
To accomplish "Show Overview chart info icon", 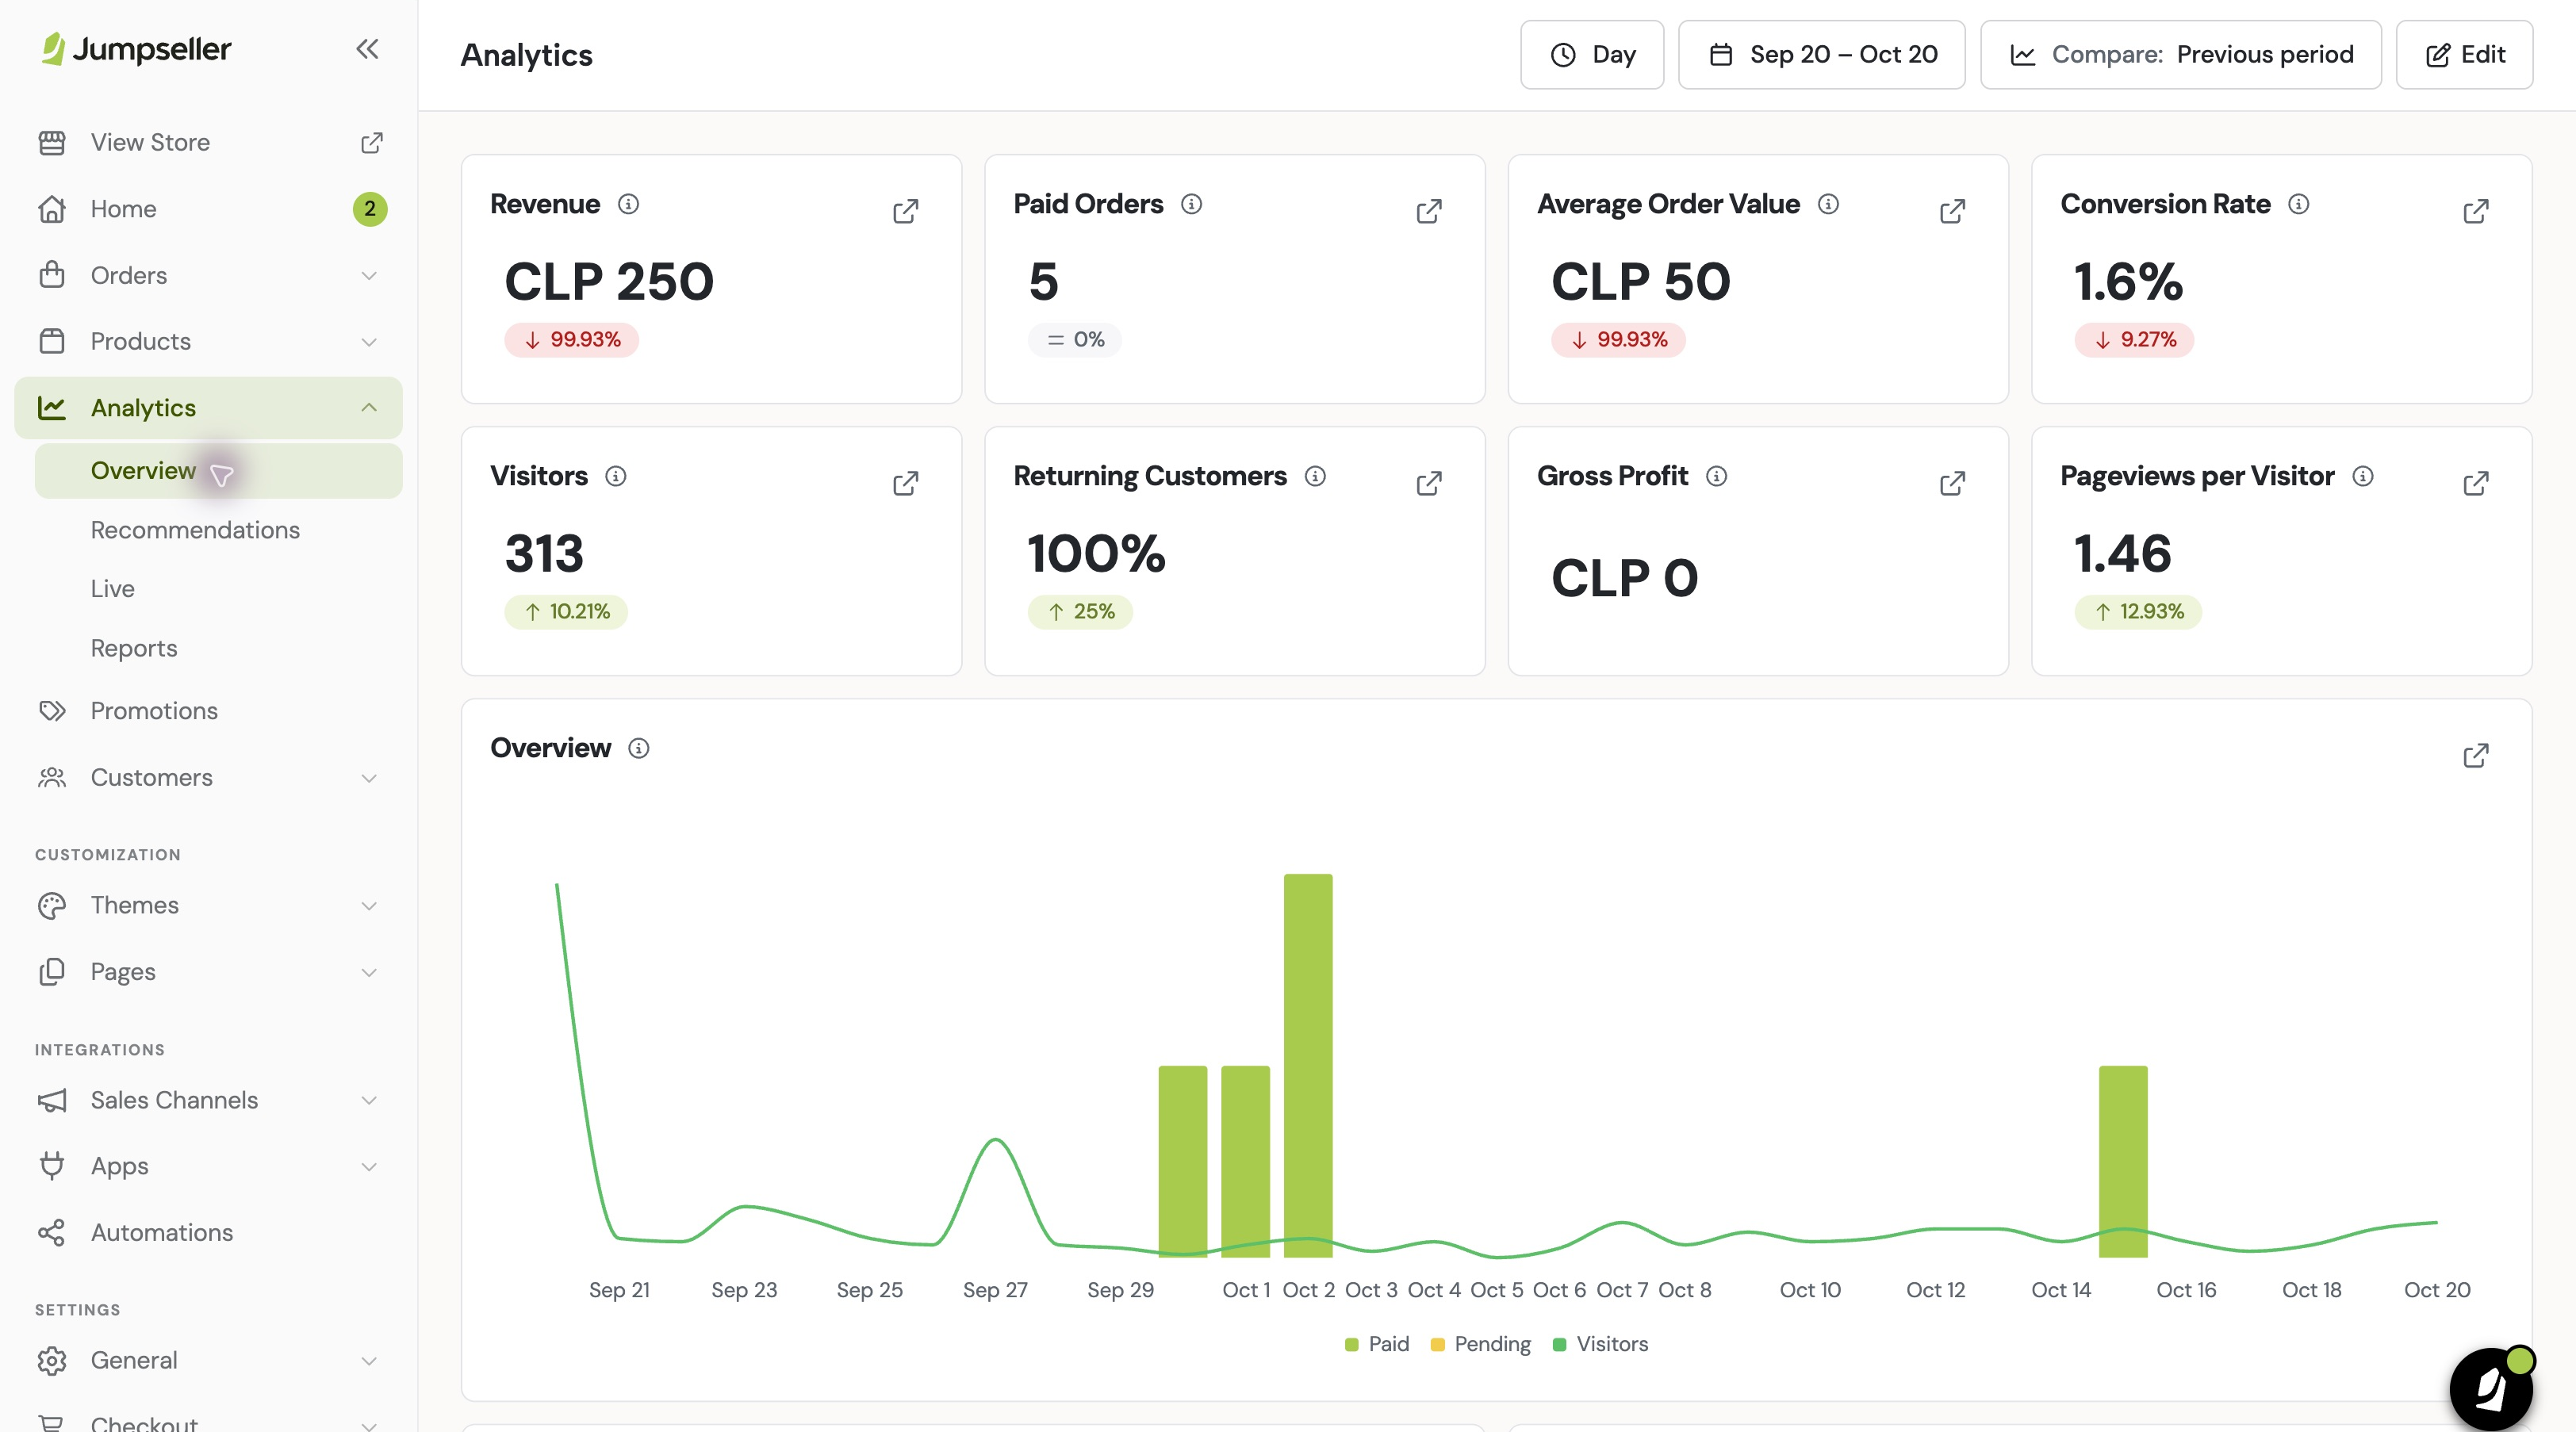I will click(x=638, y=748).
